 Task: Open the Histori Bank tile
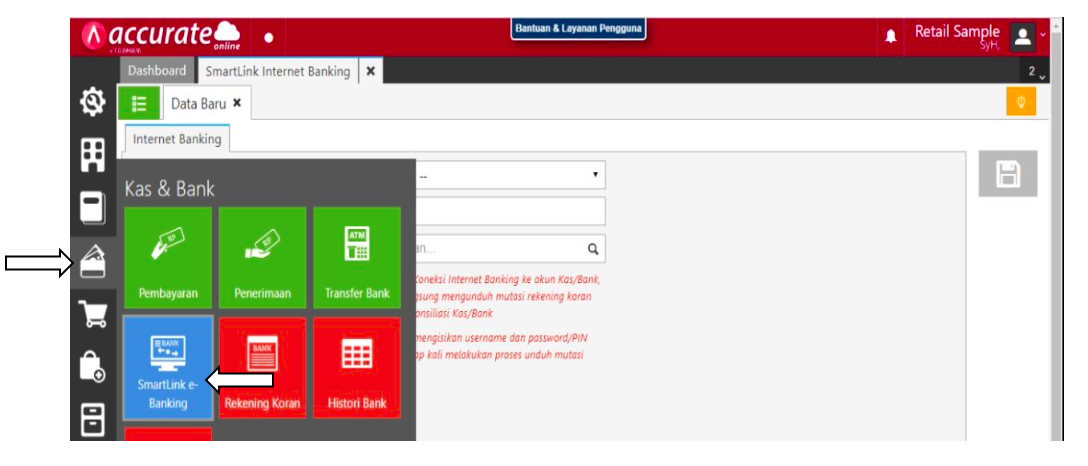point(357,368)
